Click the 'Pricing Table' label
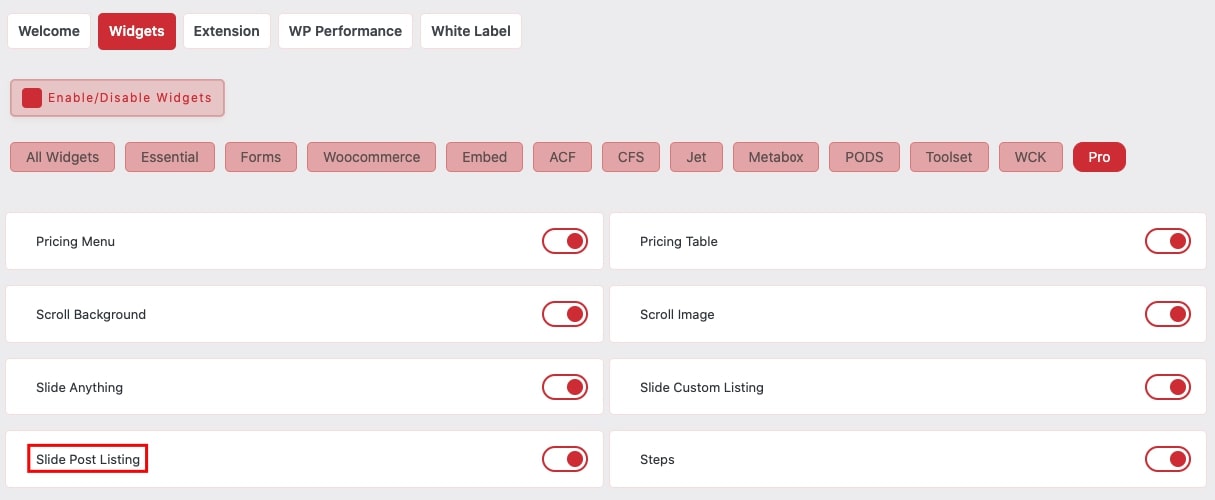Viewport: 1215px width, 500px height. pos(679,241)
